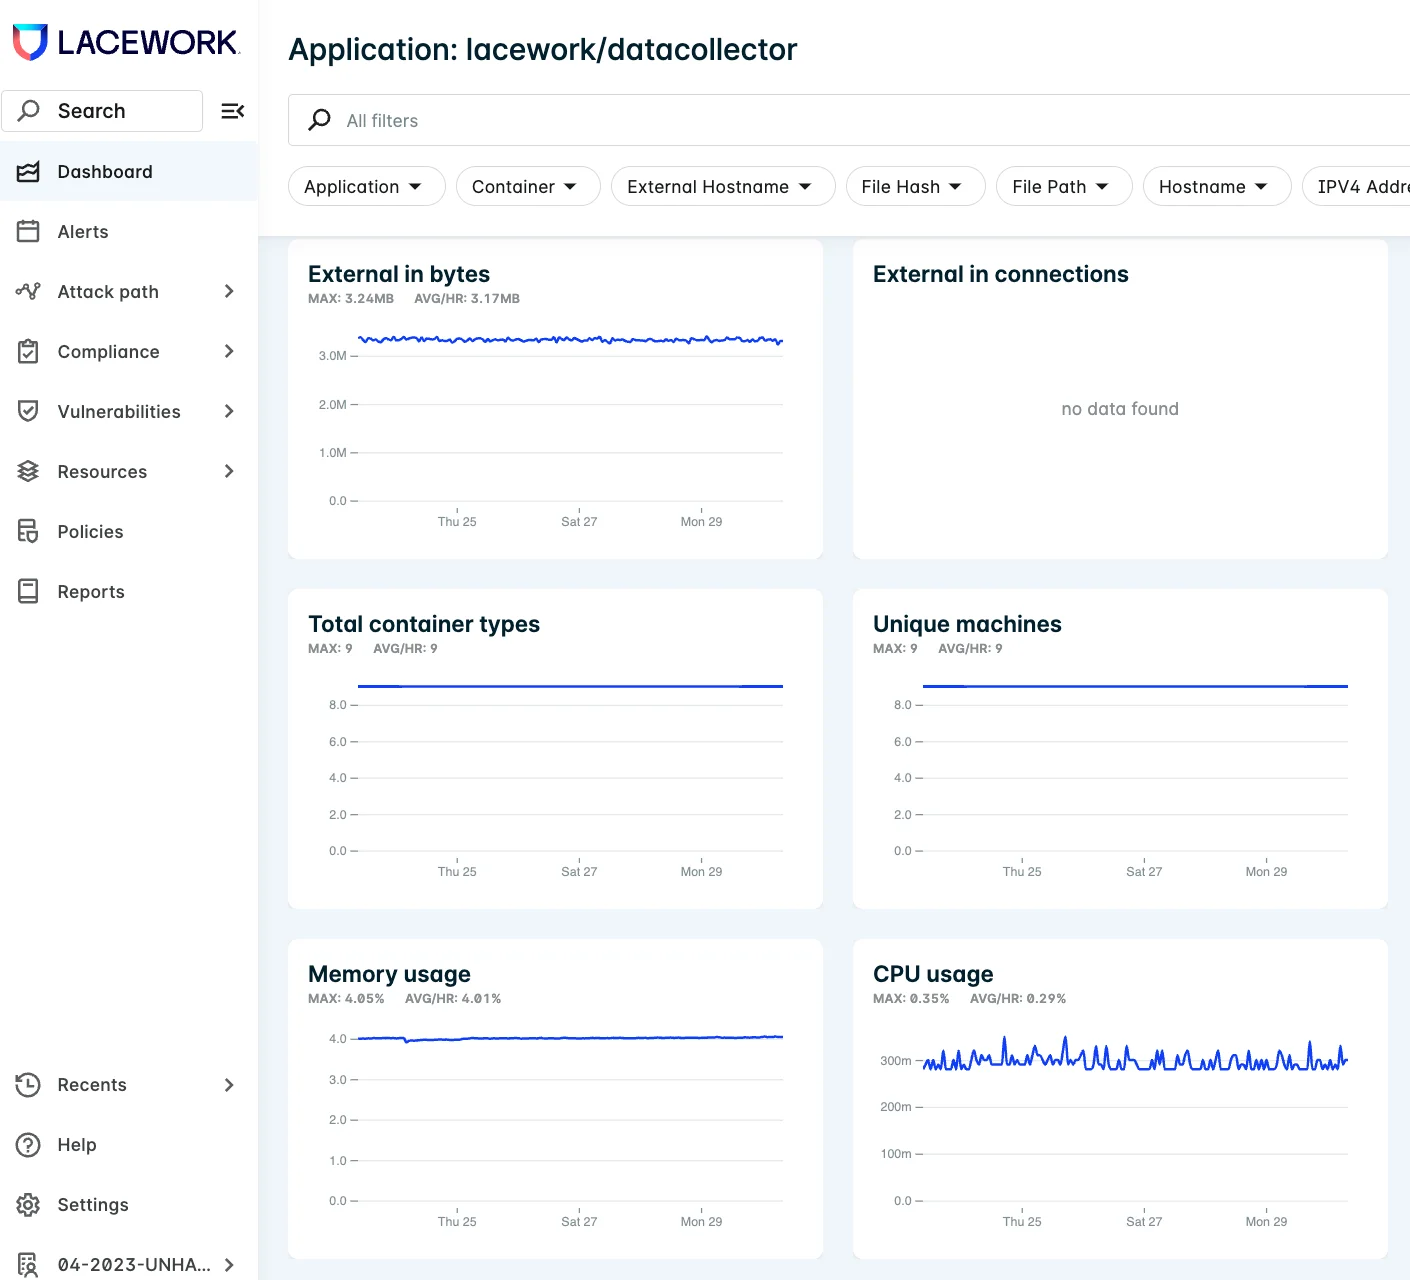The height and width of the screenshot is (1280, 1410).
Task: Click the 'AVG/HR: 0.29%' value
Action: [x=1018, y=999]
